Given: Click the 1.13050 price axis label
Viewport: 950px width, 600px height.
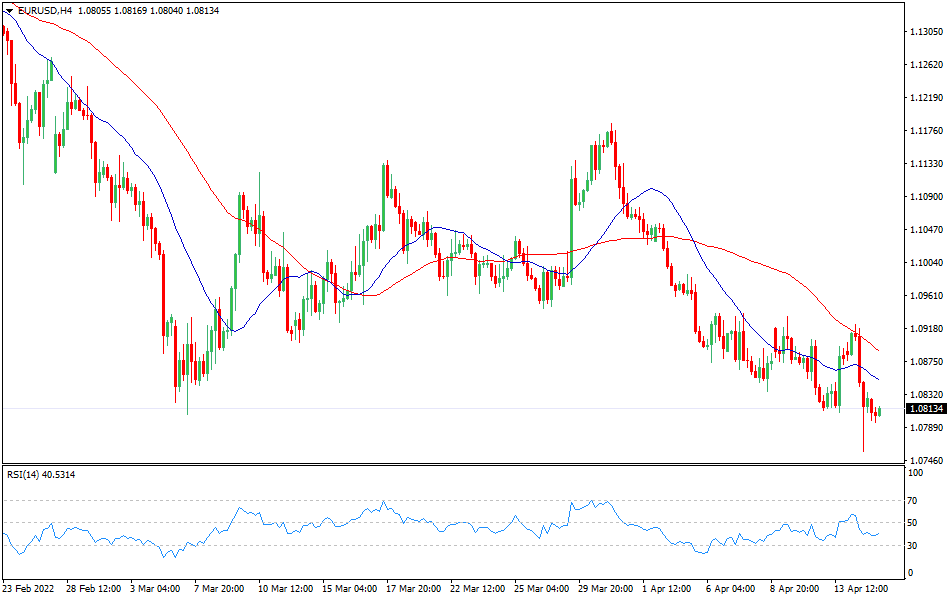Looking at the screenshot, I should pos(927,32).
